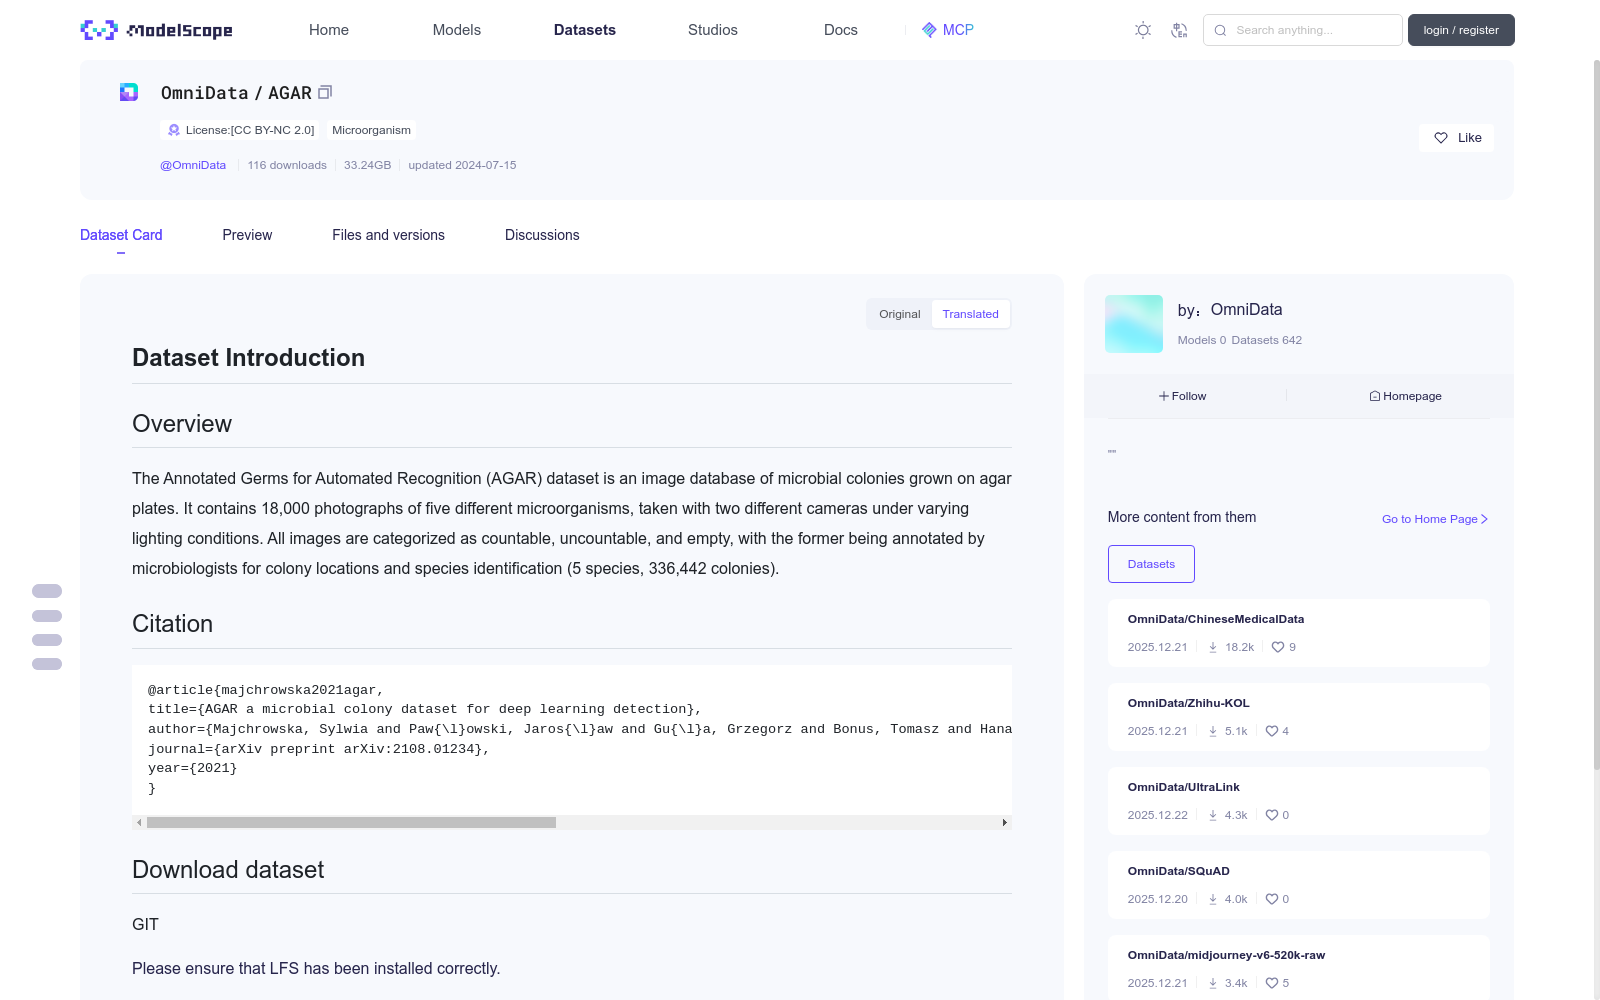Screen dimensions: 1600x1000
Task: Go to the Models section
Action: click(457, 30)
